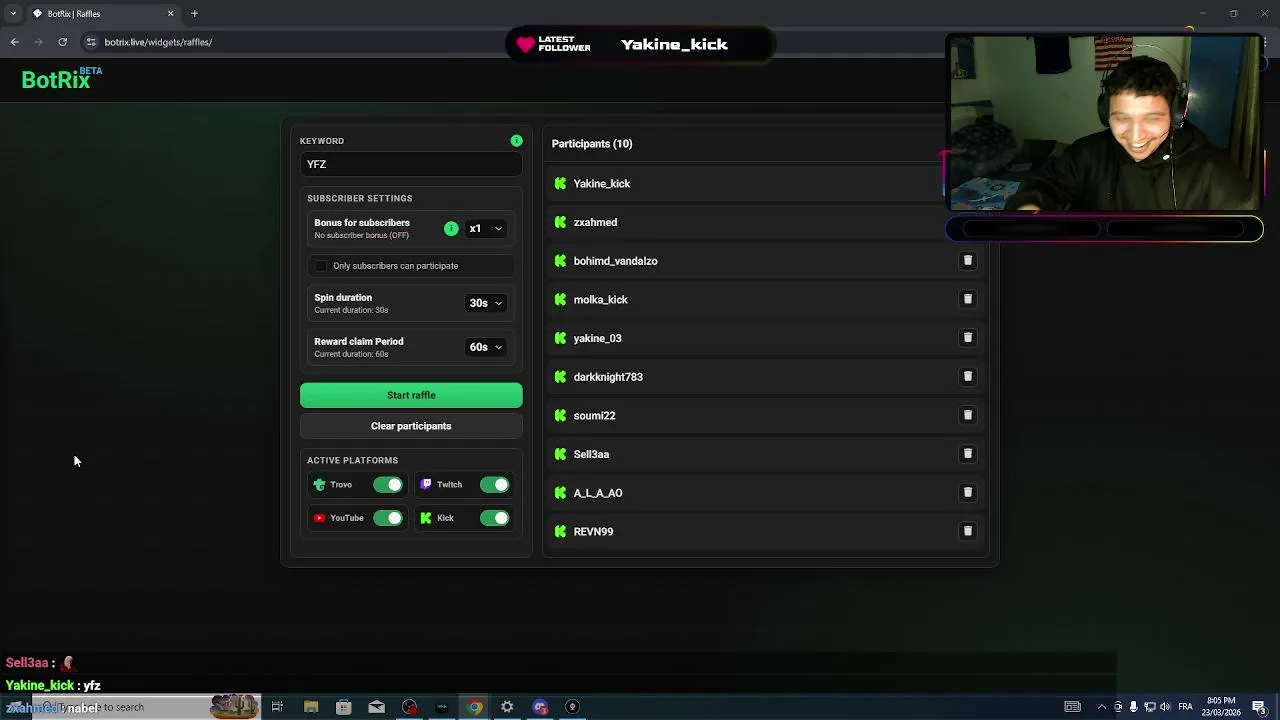Open site info icon in address bar
Screen dimensions: 1280x720
point(91,42)
